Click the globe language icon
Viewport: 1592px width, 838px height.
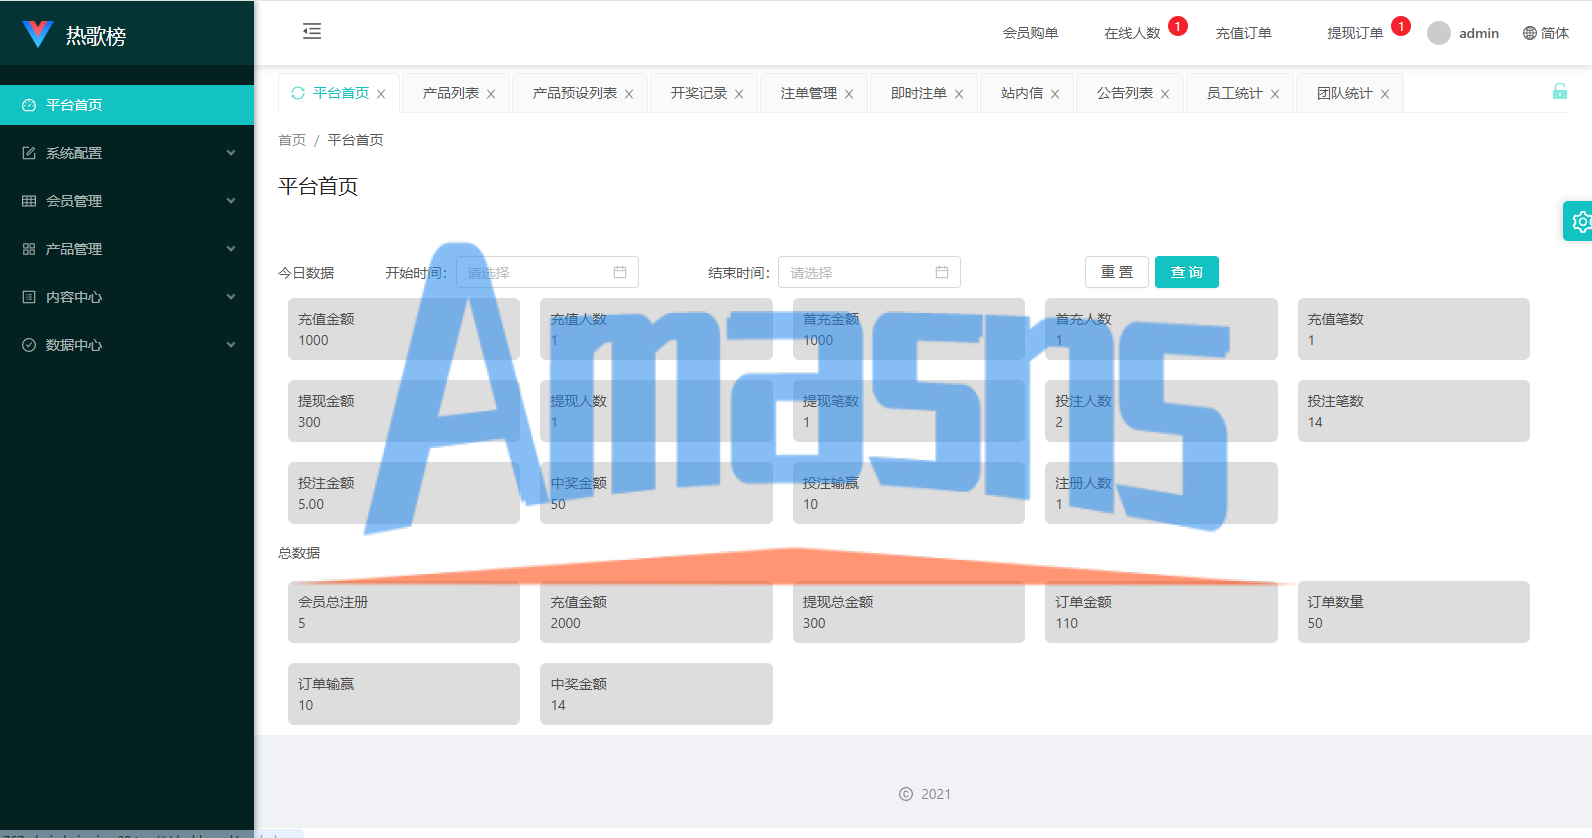1530,33
